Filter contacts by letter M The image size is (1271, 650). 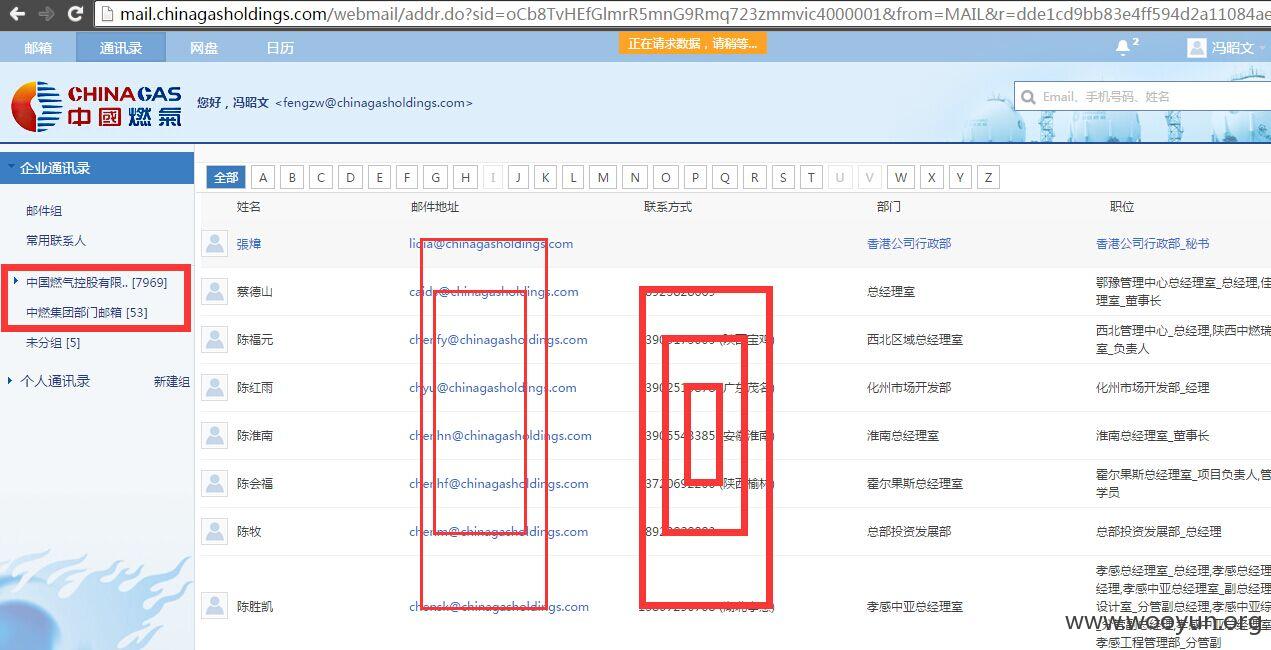point(603,178)
